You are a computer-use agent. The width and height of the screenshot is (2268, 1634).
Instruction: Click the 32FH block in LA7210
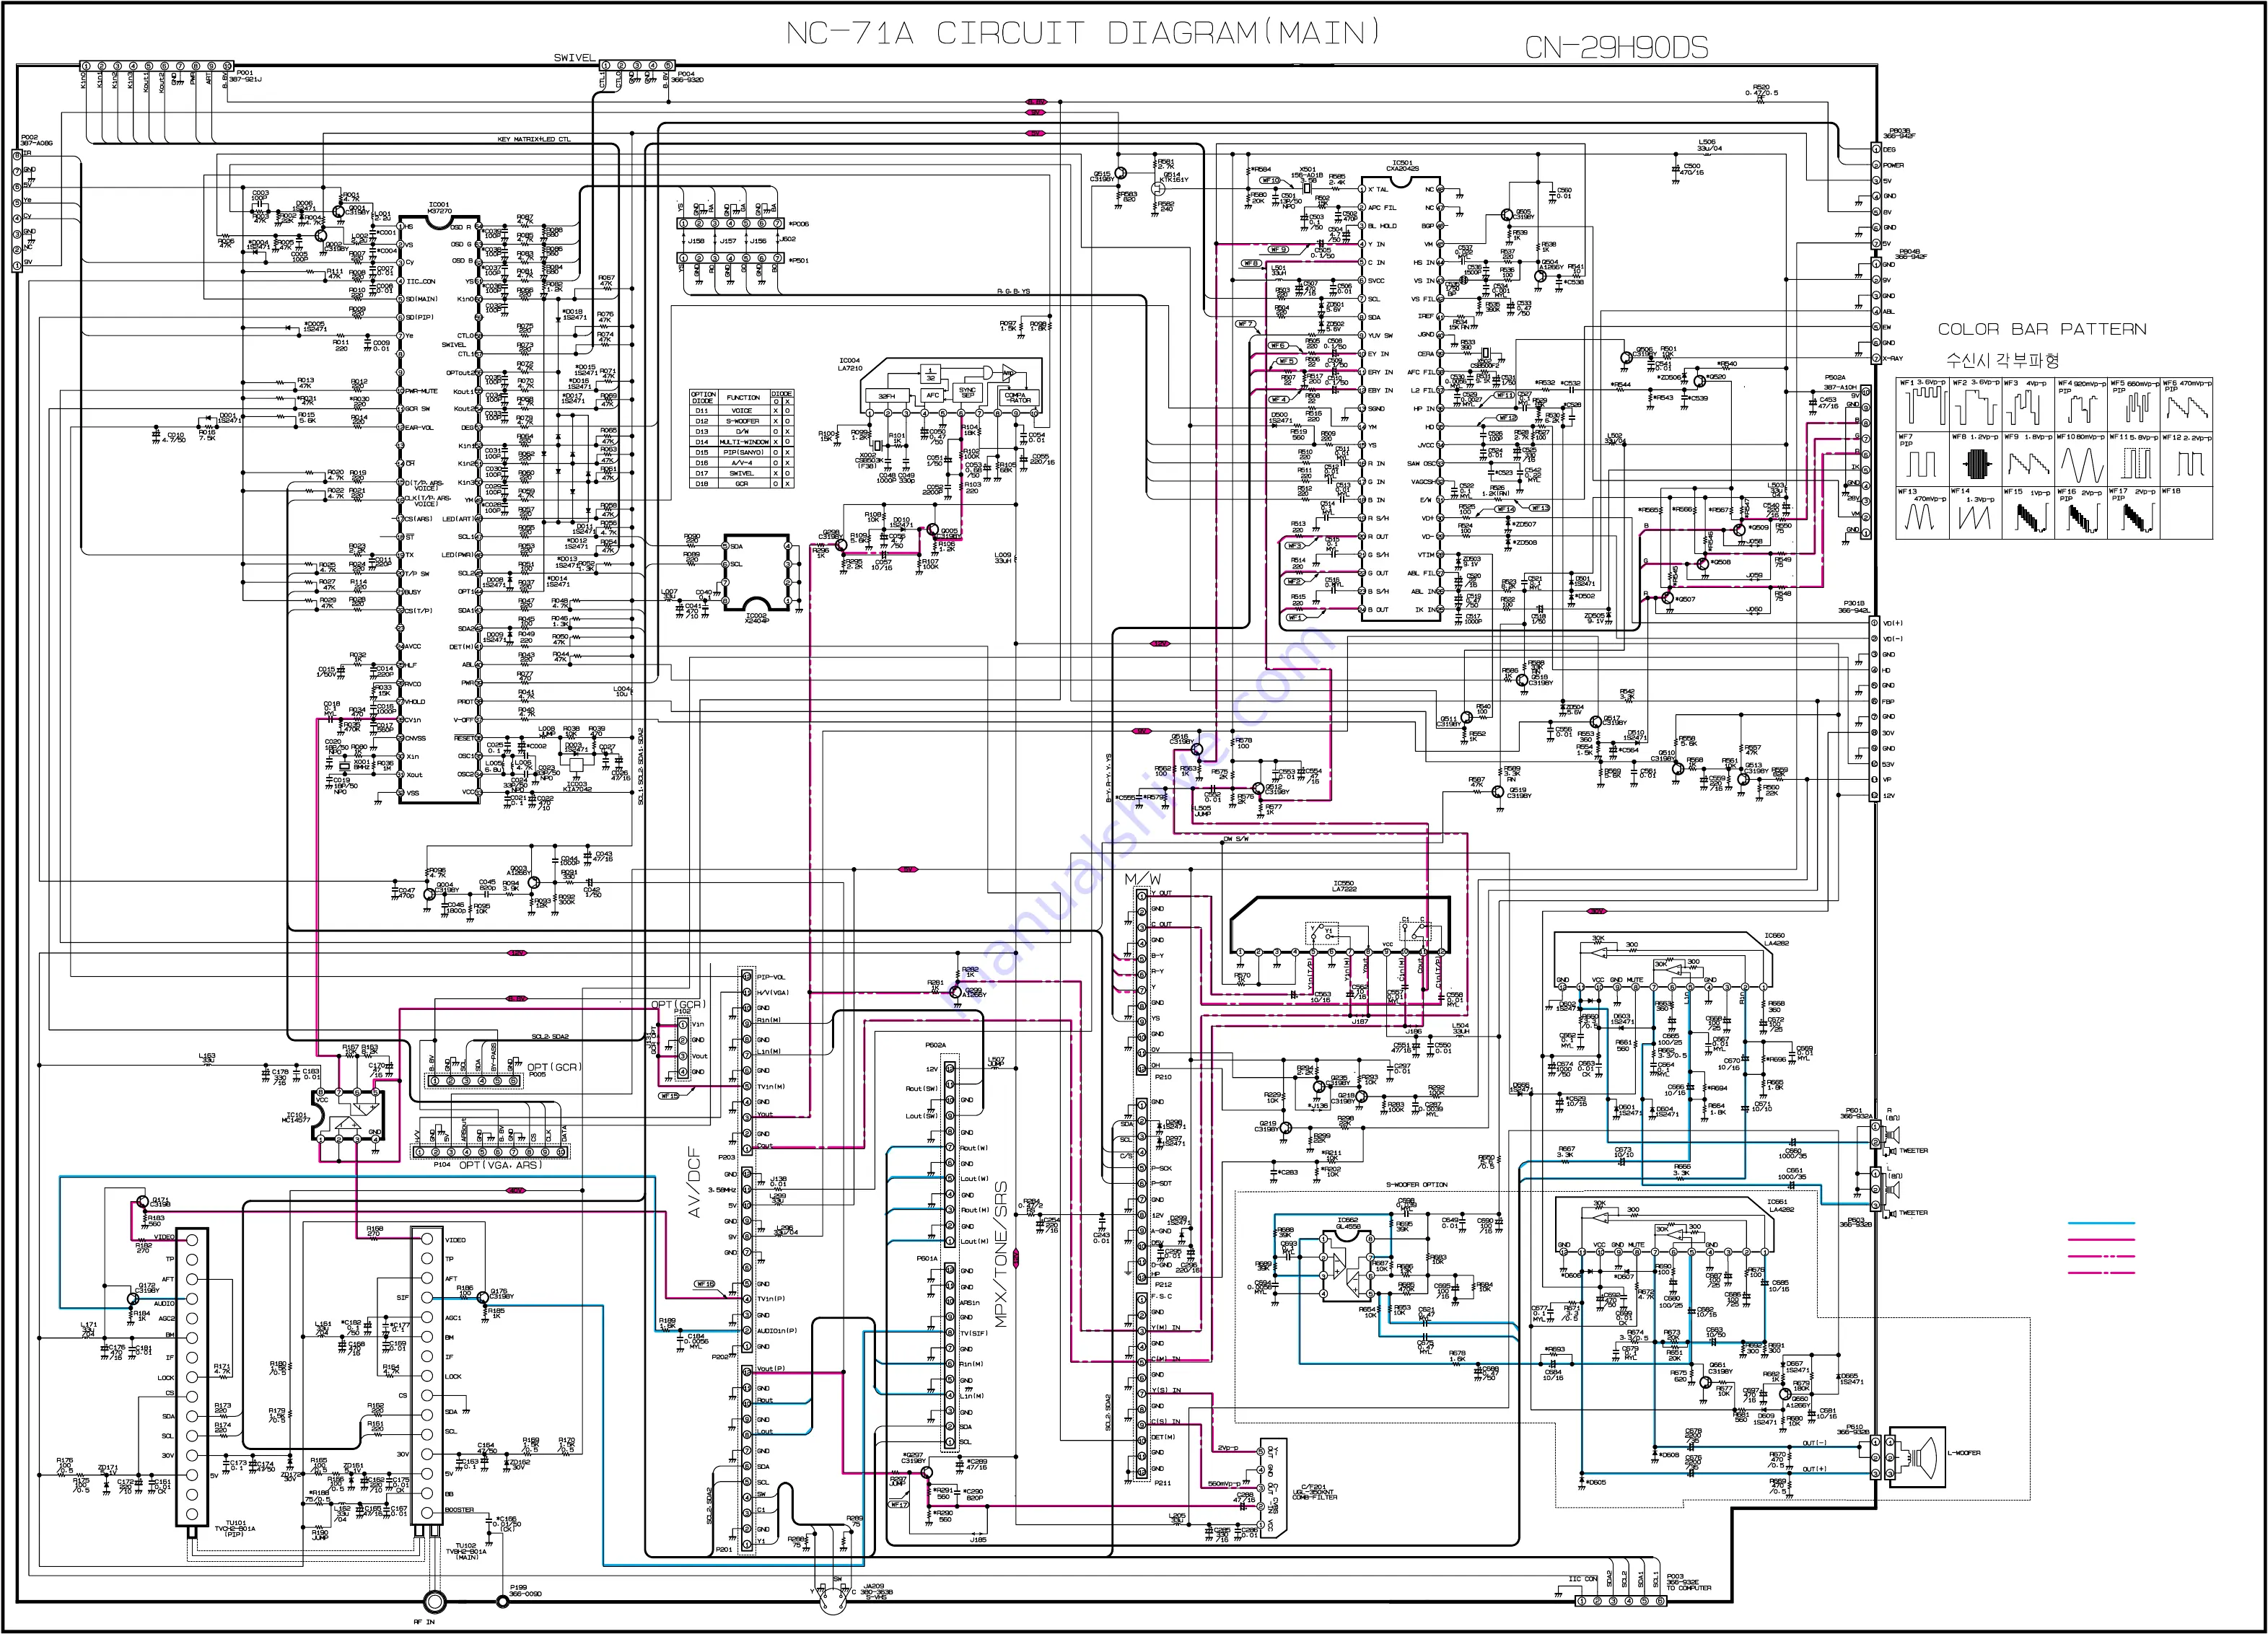click(x=887, y=396)
